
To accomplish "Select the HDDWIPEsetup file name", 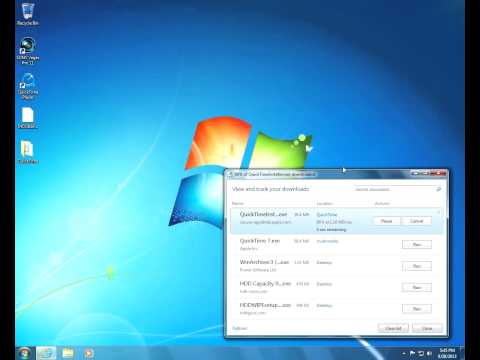I will point(265,305).
